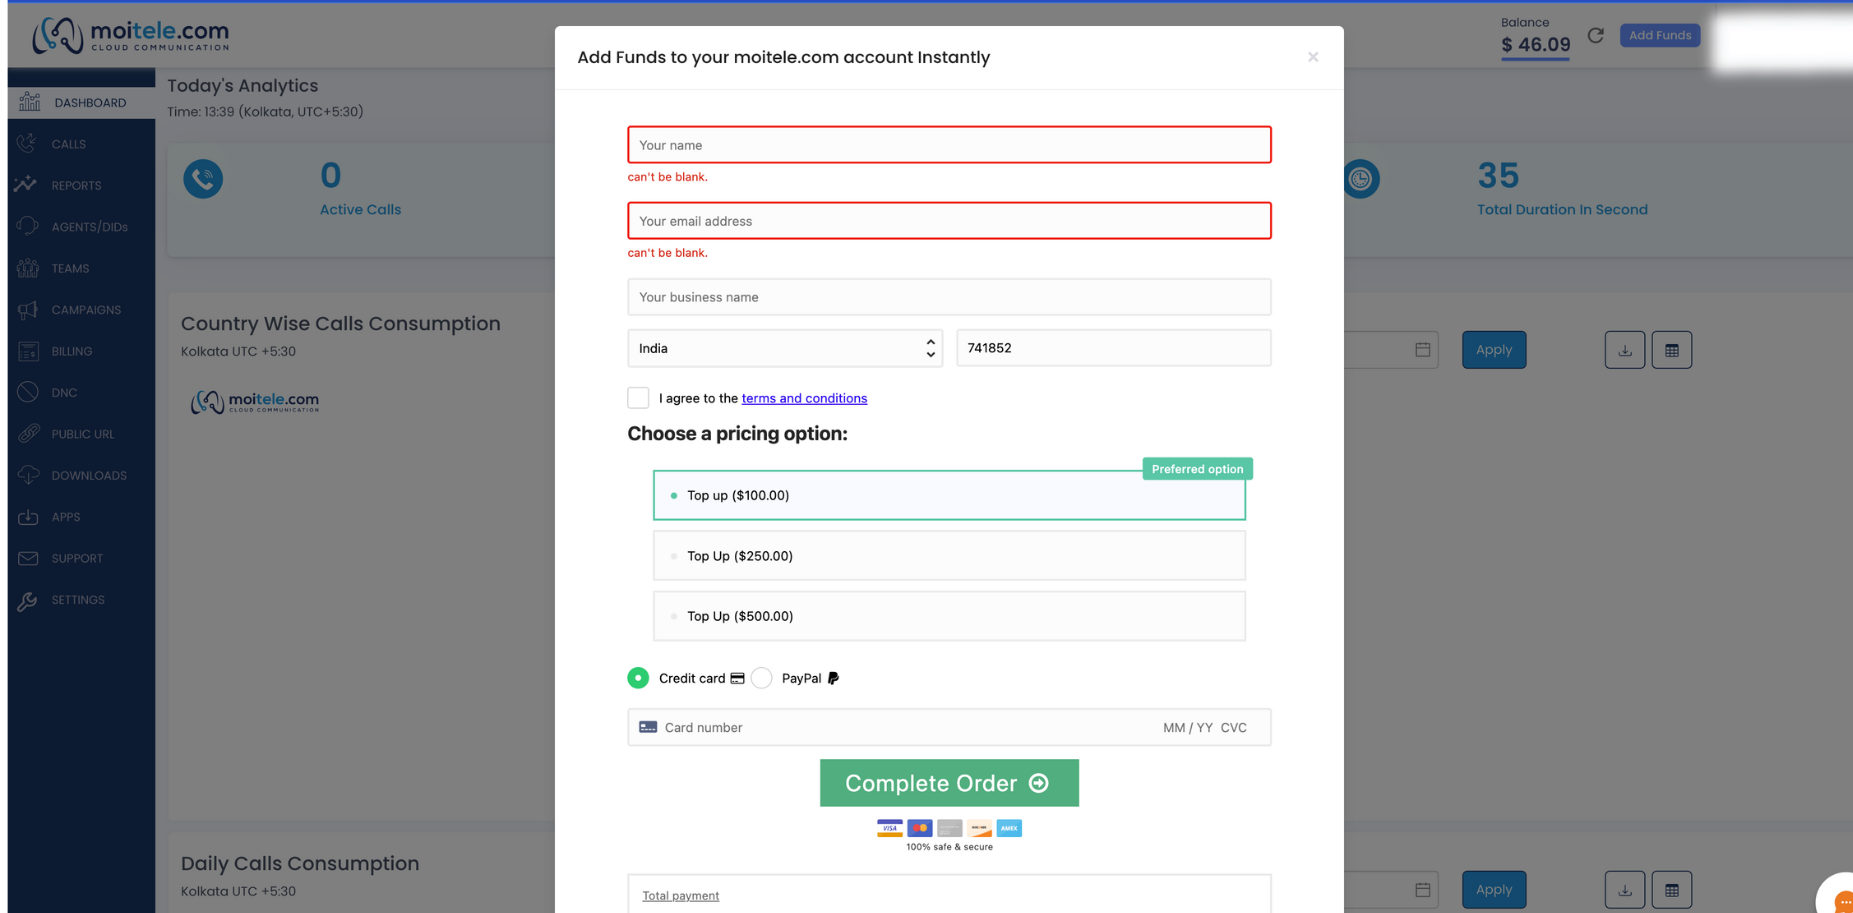Screen dimensions: 1853x913
Task: Open Country Wise Calls table view icon
Action: coord(1672,350)
